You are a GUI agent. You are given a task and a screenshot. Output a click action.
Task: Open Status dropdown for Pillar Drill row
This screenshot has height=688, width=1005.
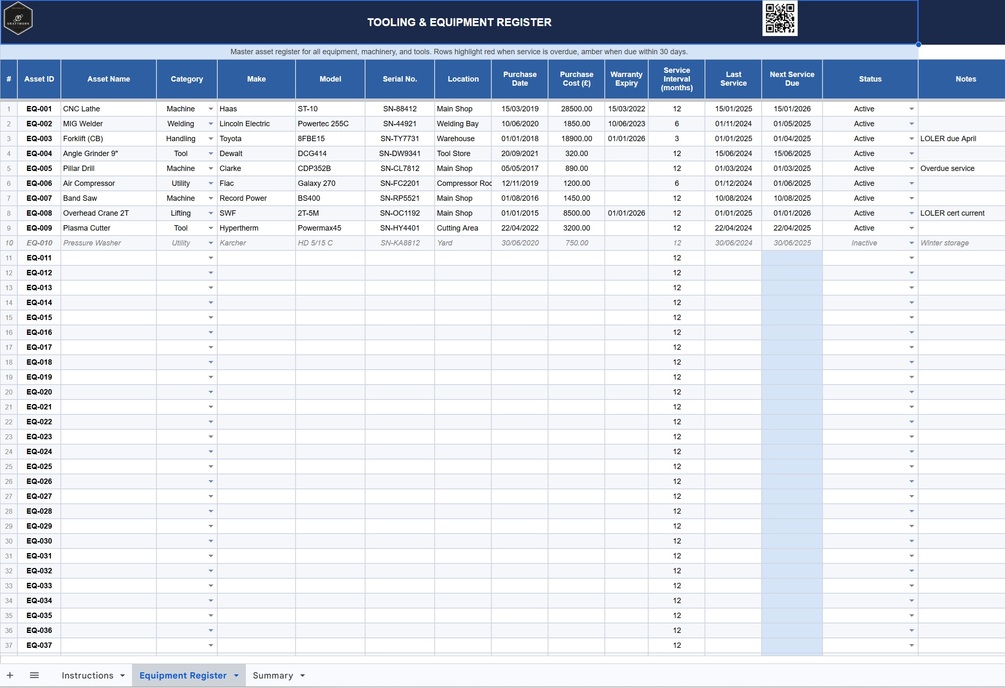pyautogui.click(x=911, y=169)
